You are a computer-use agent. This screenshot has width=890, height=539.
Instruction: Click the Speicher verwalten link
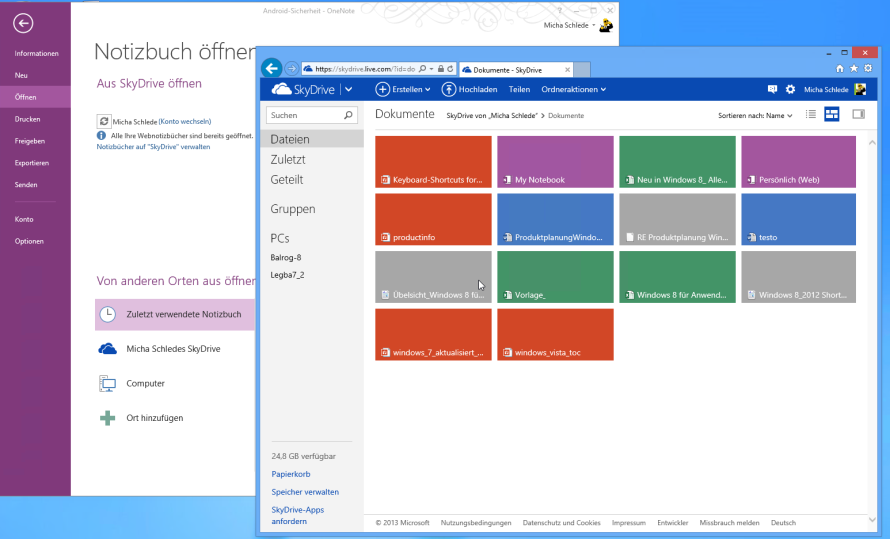305,492
